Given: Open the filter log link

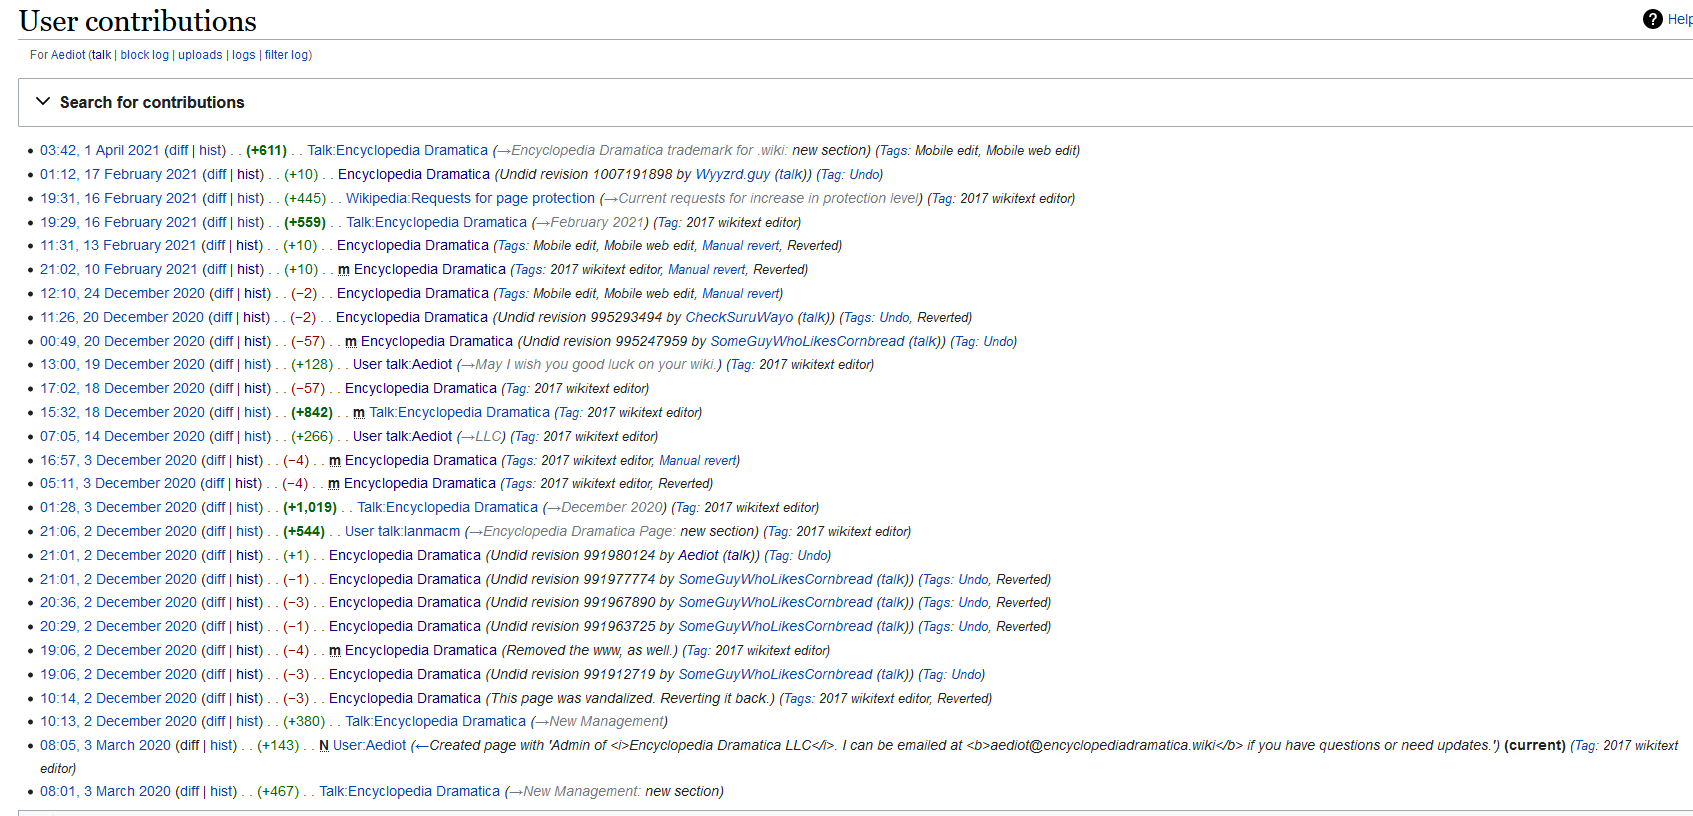Looking at the screenshot, I should point(286,55).
